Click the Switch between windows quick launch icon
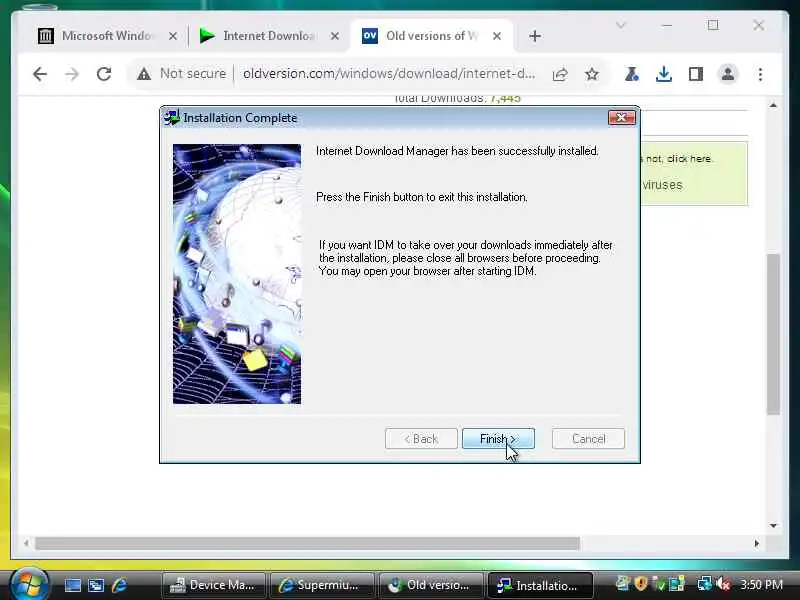This screenshot has height=600, width=800. 96,585
